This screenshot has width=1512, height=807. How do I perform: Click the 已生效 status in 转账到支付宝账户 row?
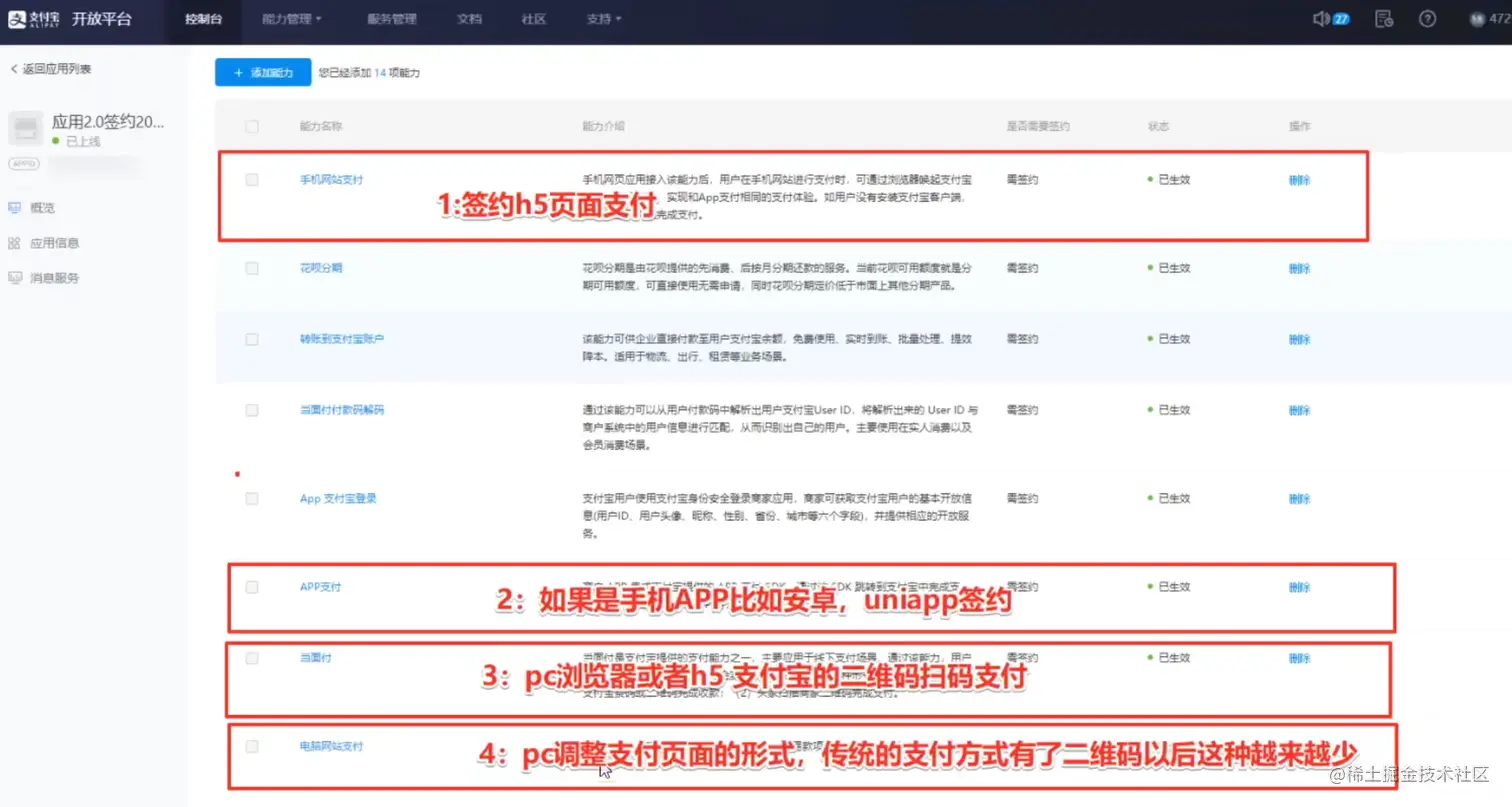click(x=1169, y=339)
